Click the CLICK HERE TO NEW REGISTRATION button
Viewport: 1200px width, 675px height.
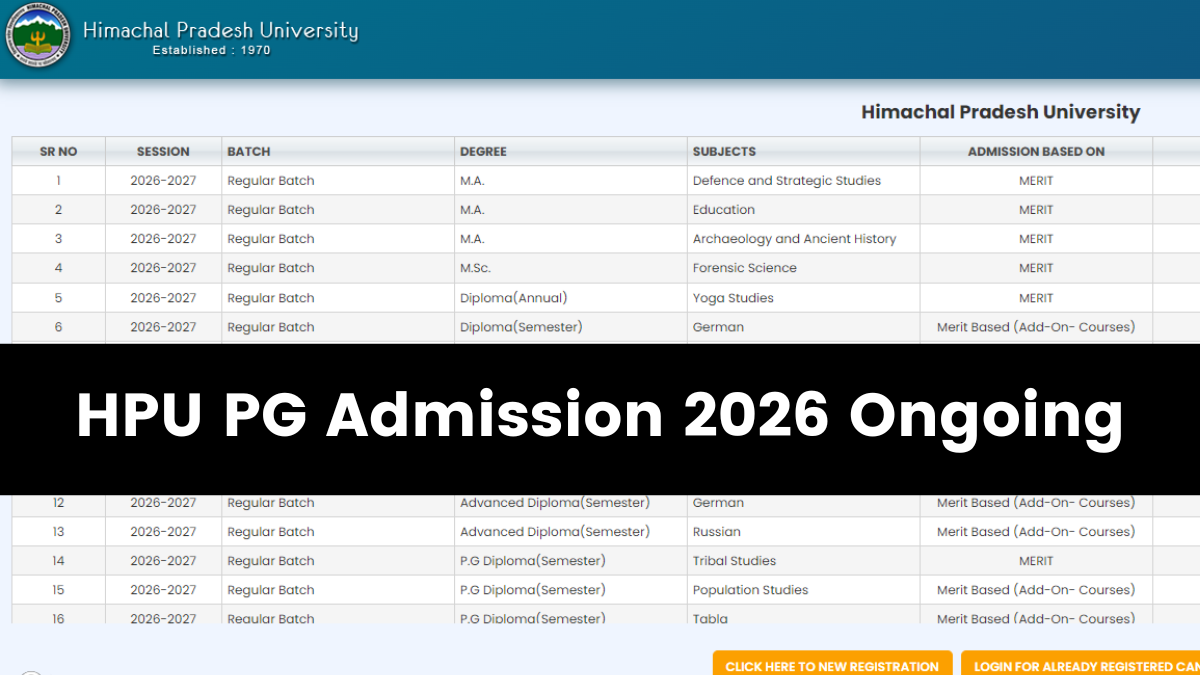[x=832, y=664]
